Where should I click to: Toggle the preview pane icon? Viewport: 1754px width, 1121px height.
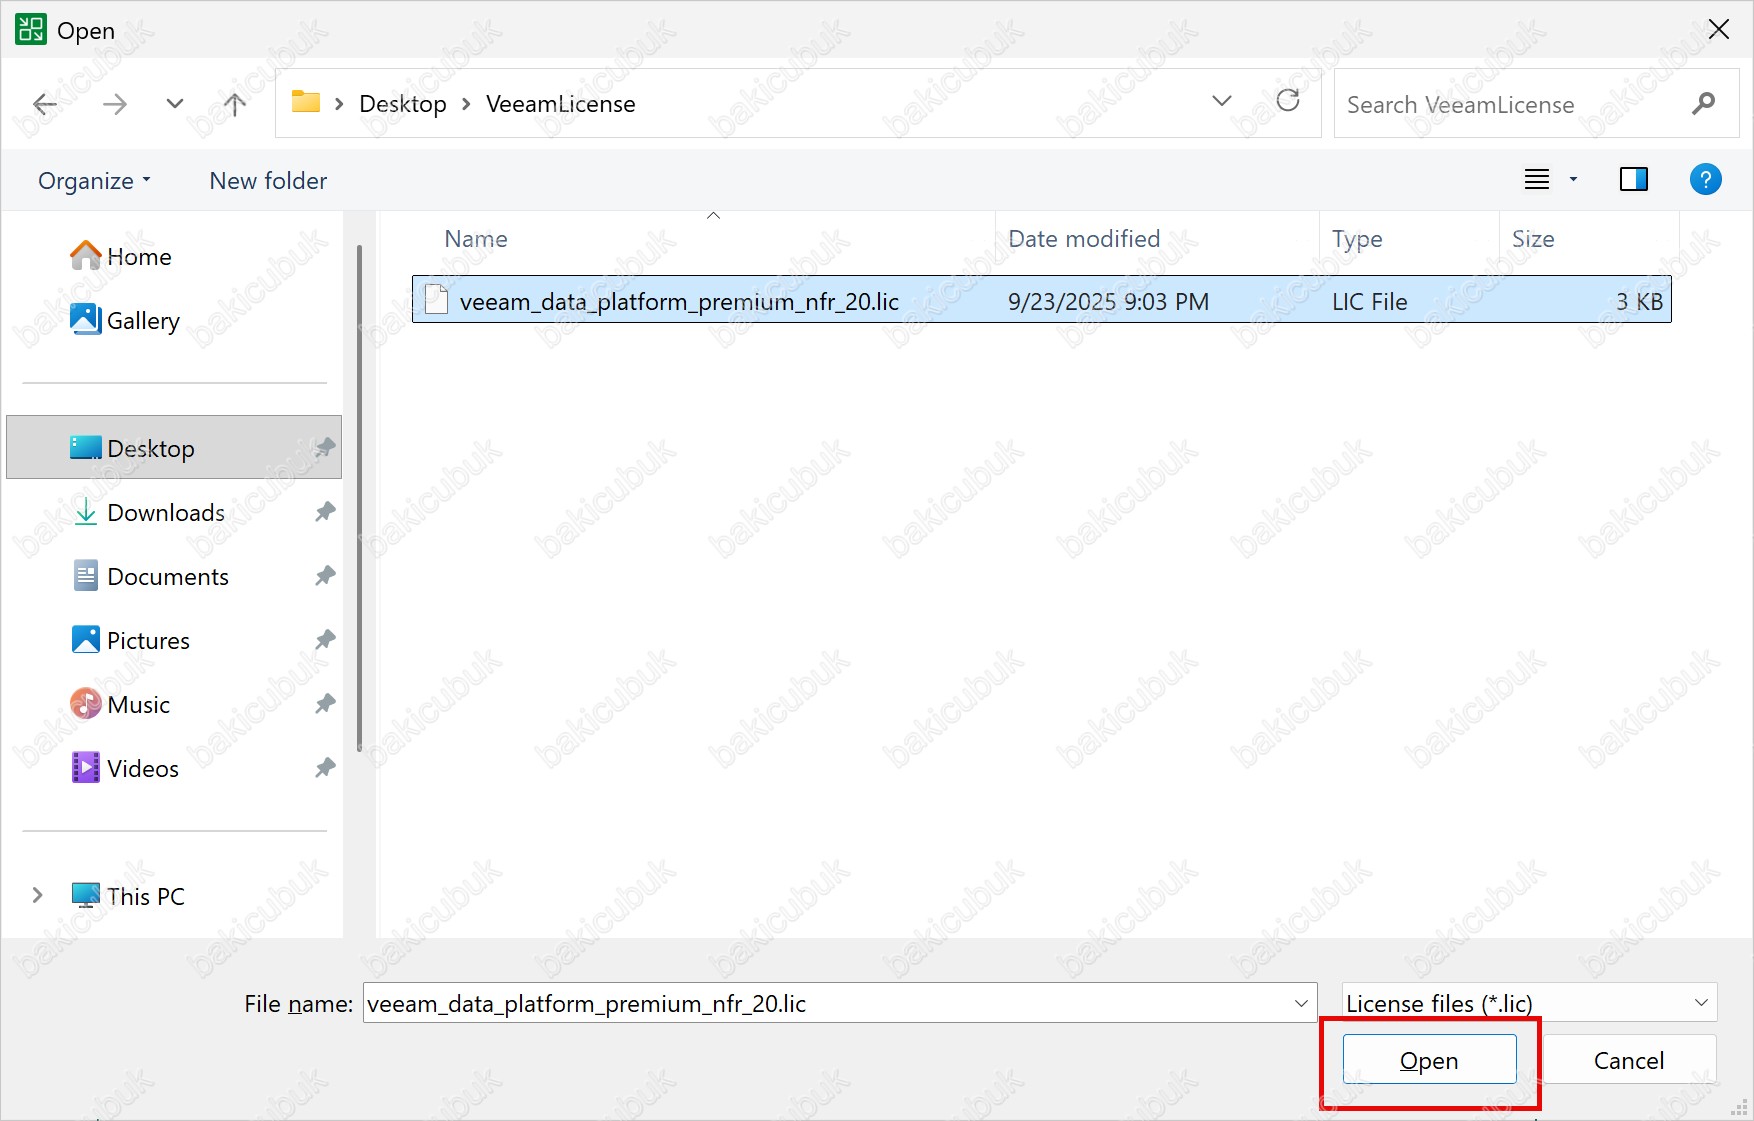1633,180
